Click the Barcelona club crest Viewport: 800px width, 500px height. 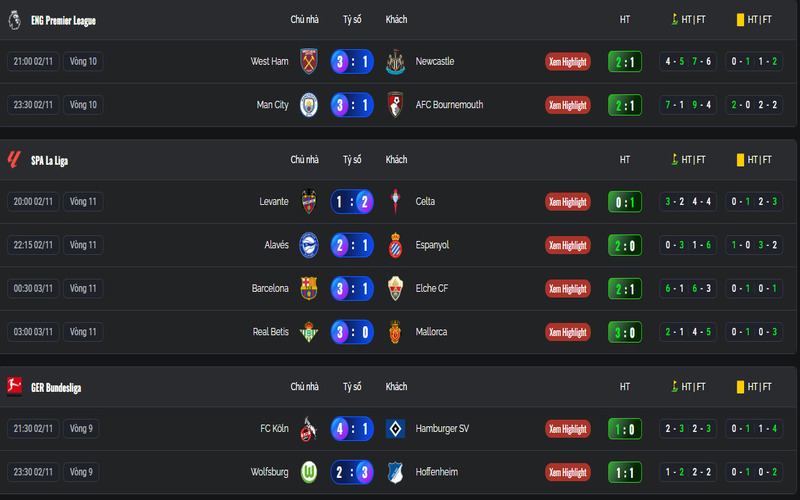[308, 289]
